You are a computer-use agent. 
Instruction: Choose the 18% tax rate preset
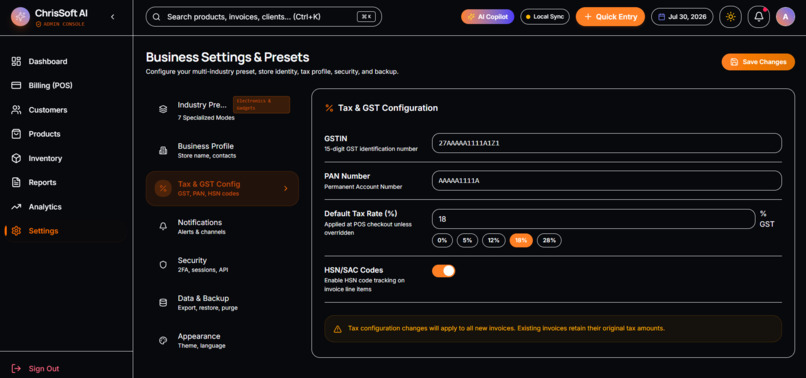521,240
